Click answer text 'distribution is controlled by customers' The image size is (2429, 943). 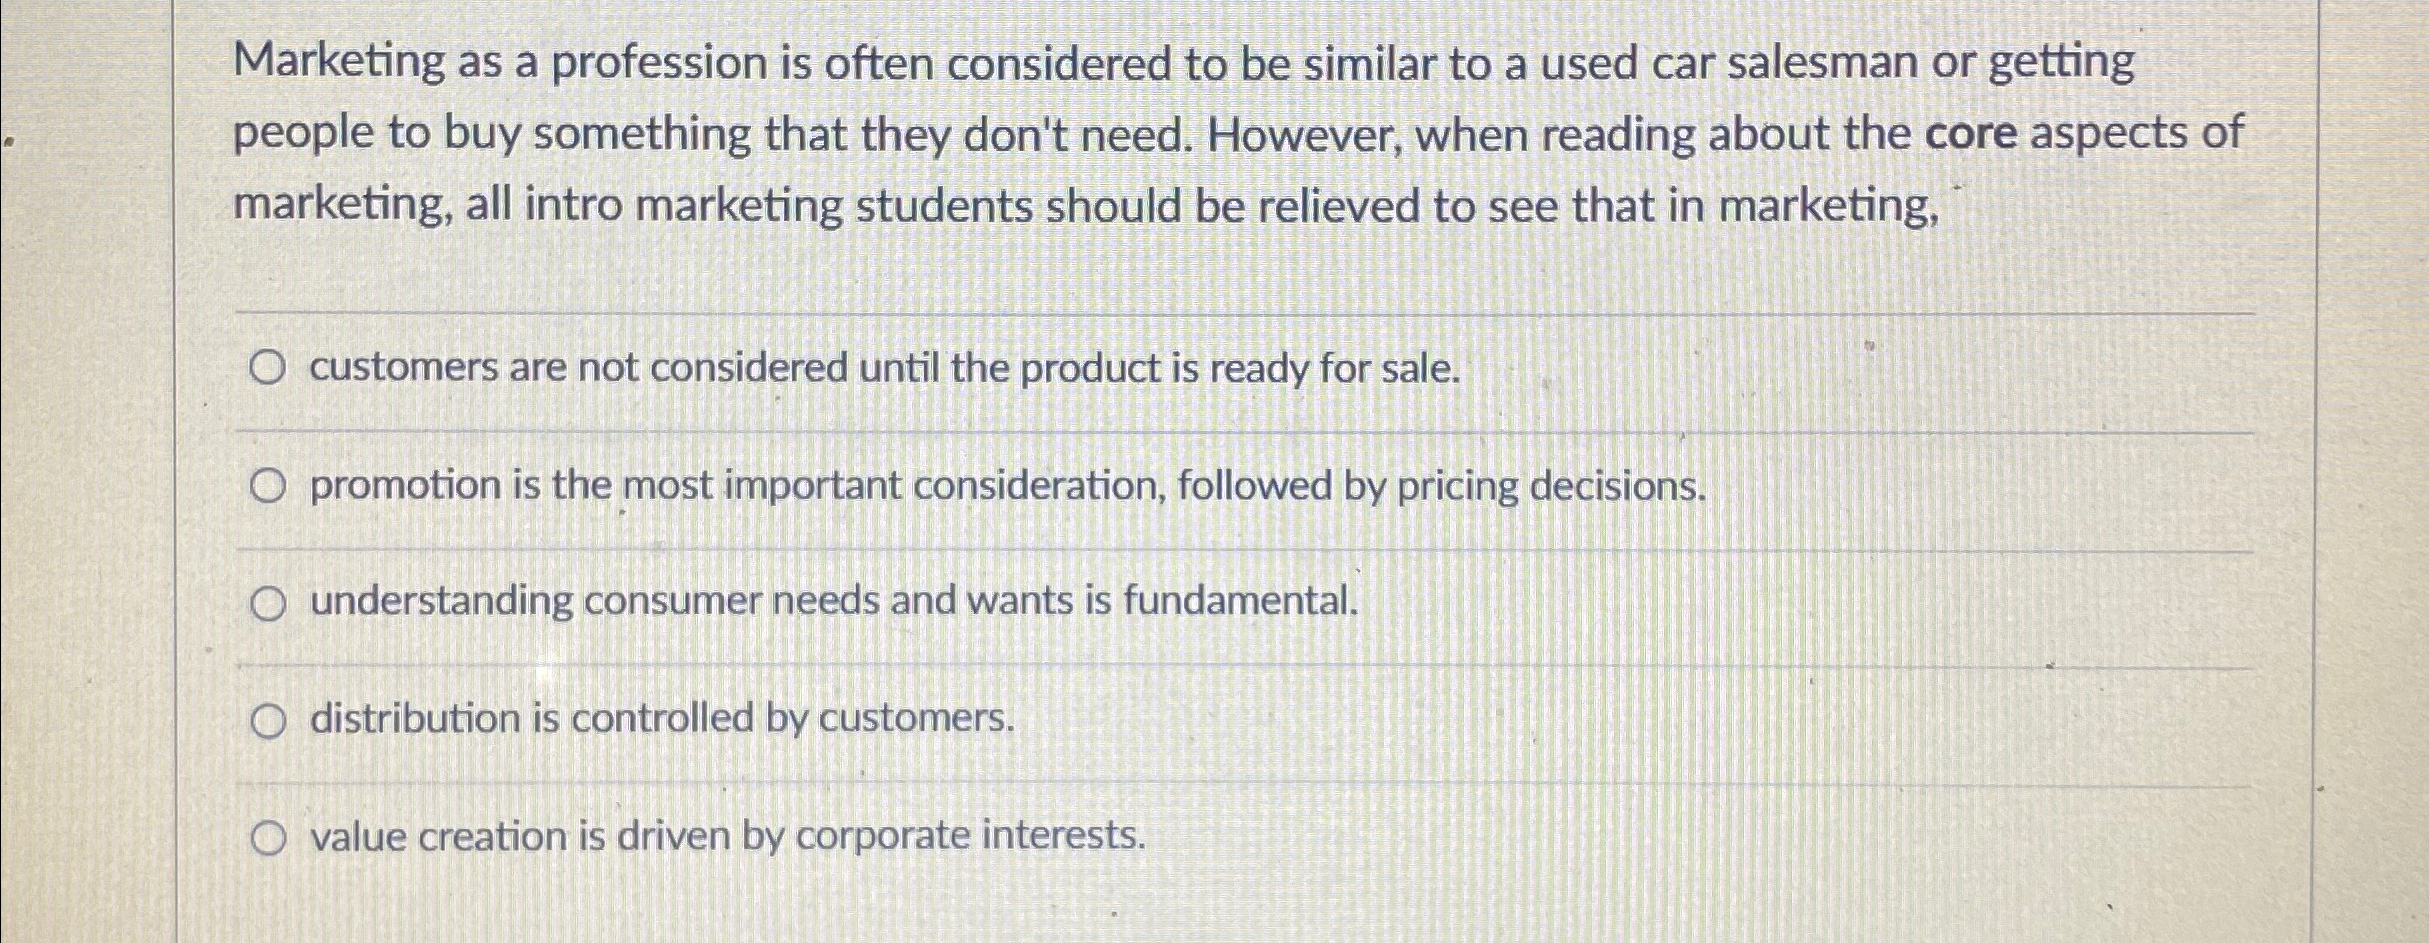[x=662, y=719]
